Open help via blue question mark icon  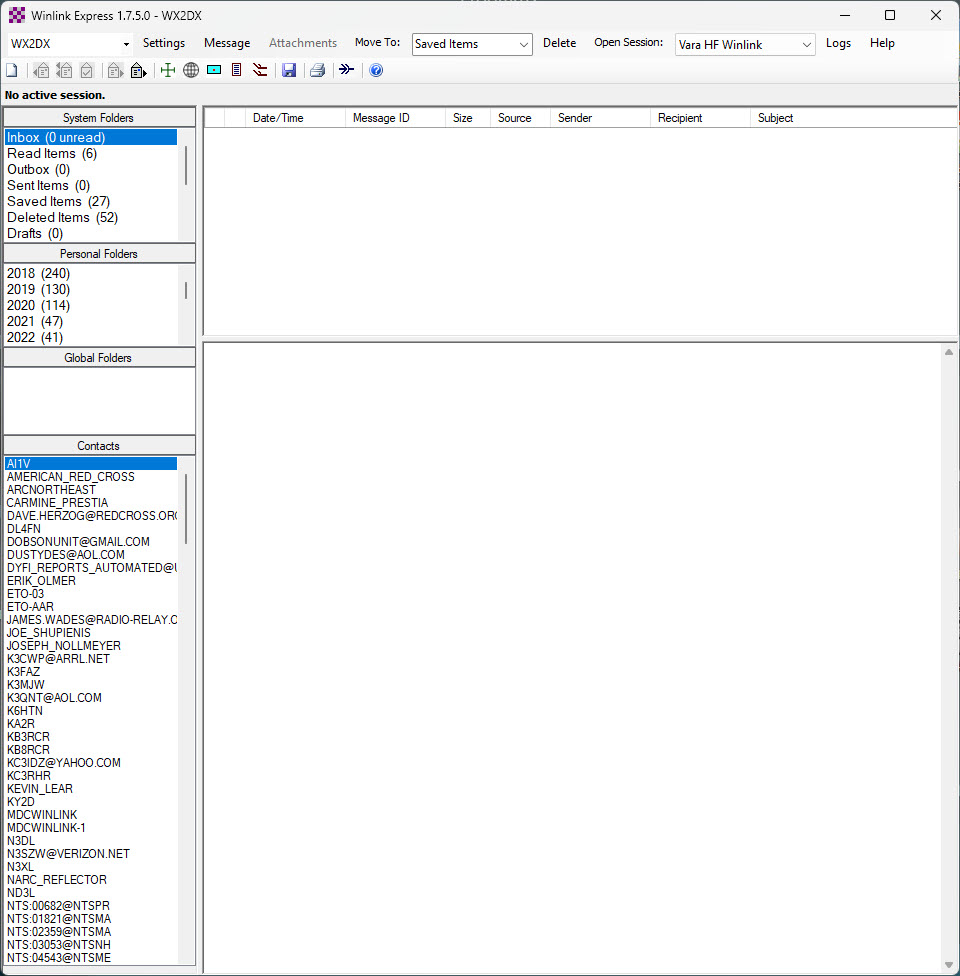pyautogui.click(x=376, y=70)
